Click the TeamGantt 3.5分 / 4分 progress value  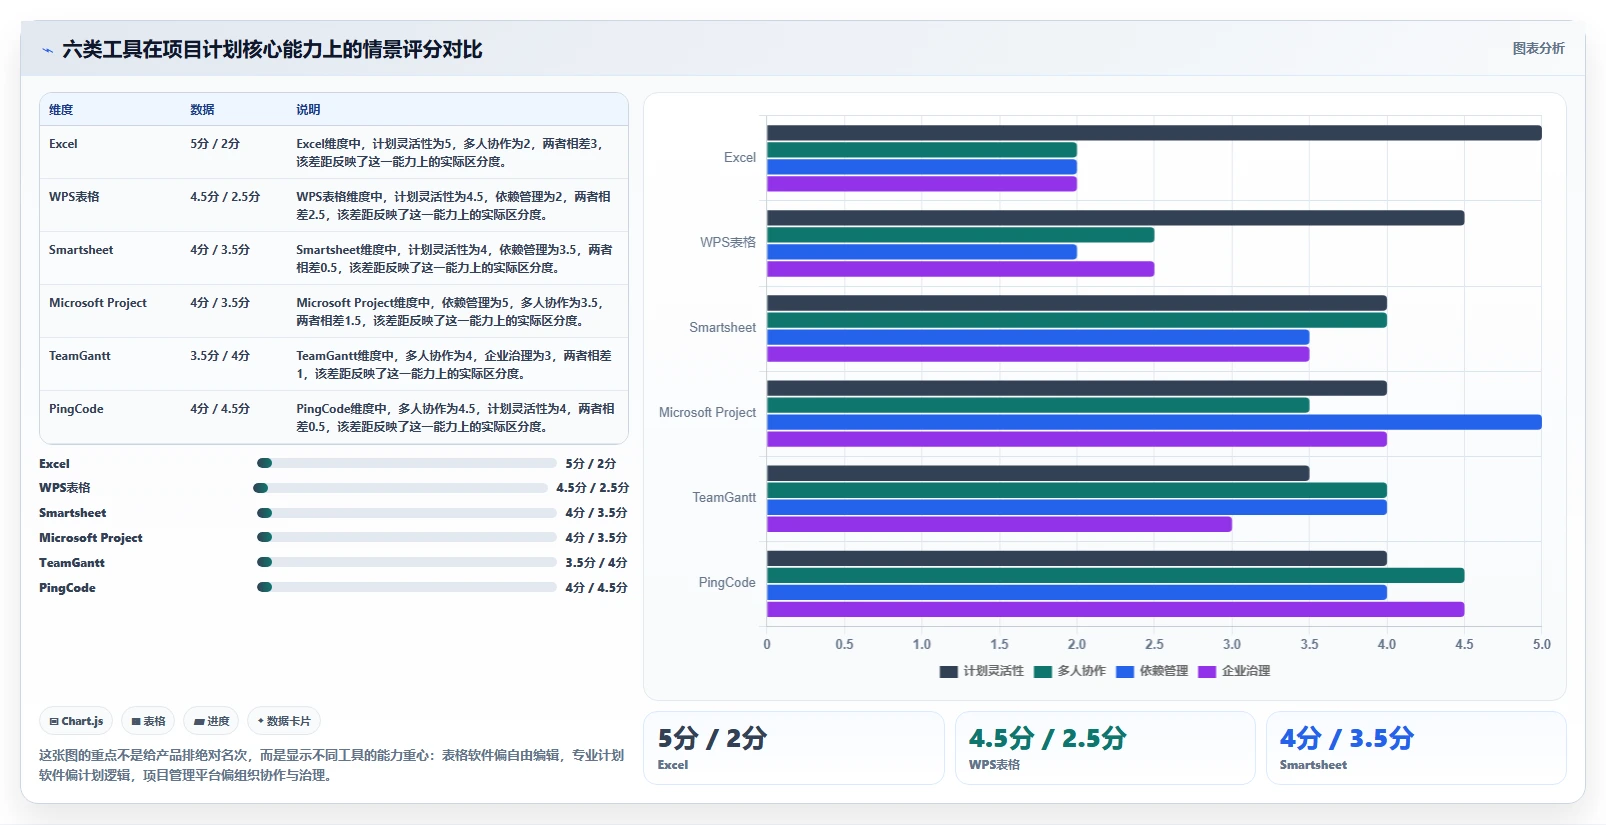[x=596, y=563]
